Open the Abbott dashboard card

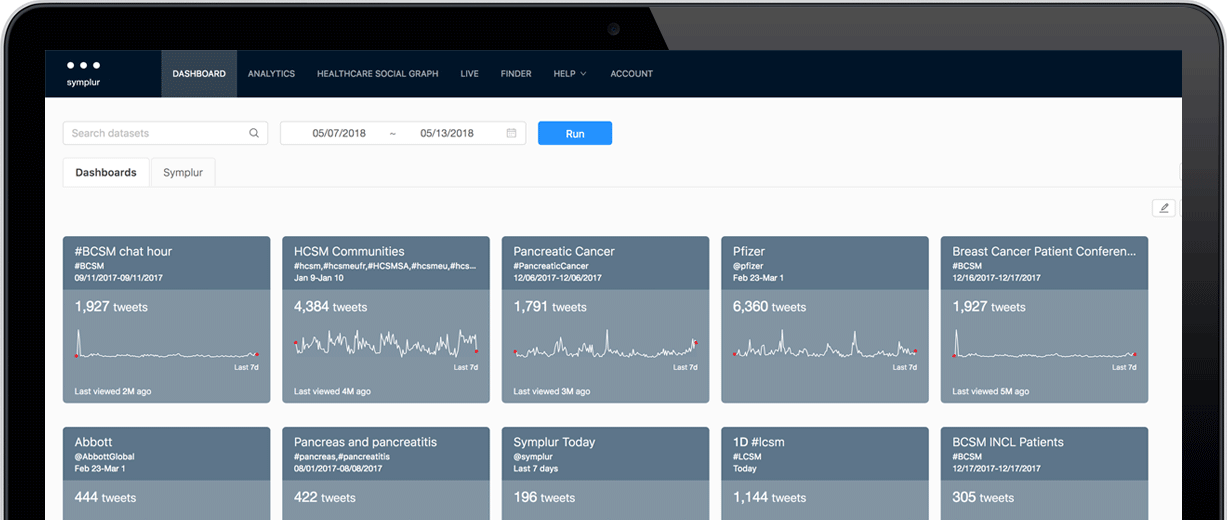(x=167, y=474)
